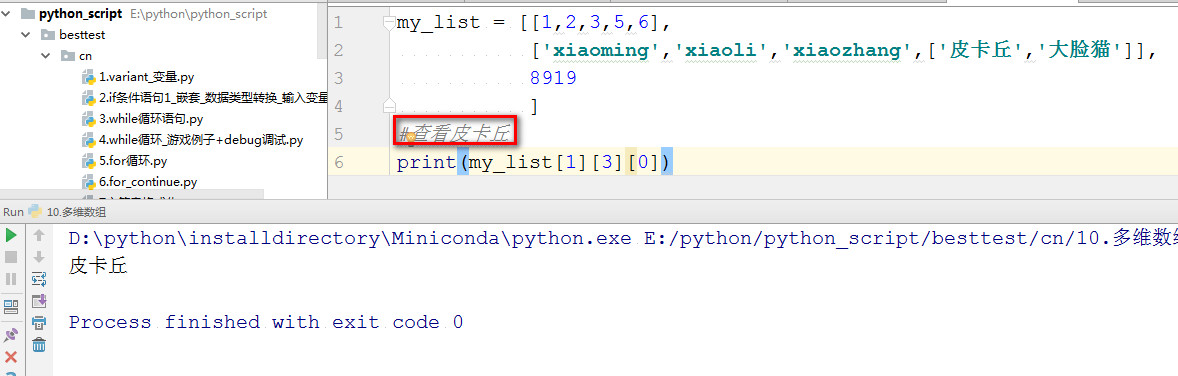The width and height of the screenshot is (1178, 376).
Task: Click the Scroll to end icon
Action: click(x=39, y=301)
